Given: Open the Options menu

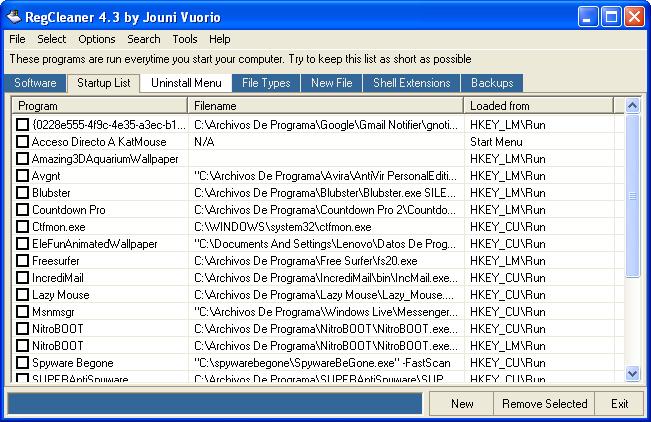Looking at the screenshot, I should pyautogui.click(x=97, y=39).
